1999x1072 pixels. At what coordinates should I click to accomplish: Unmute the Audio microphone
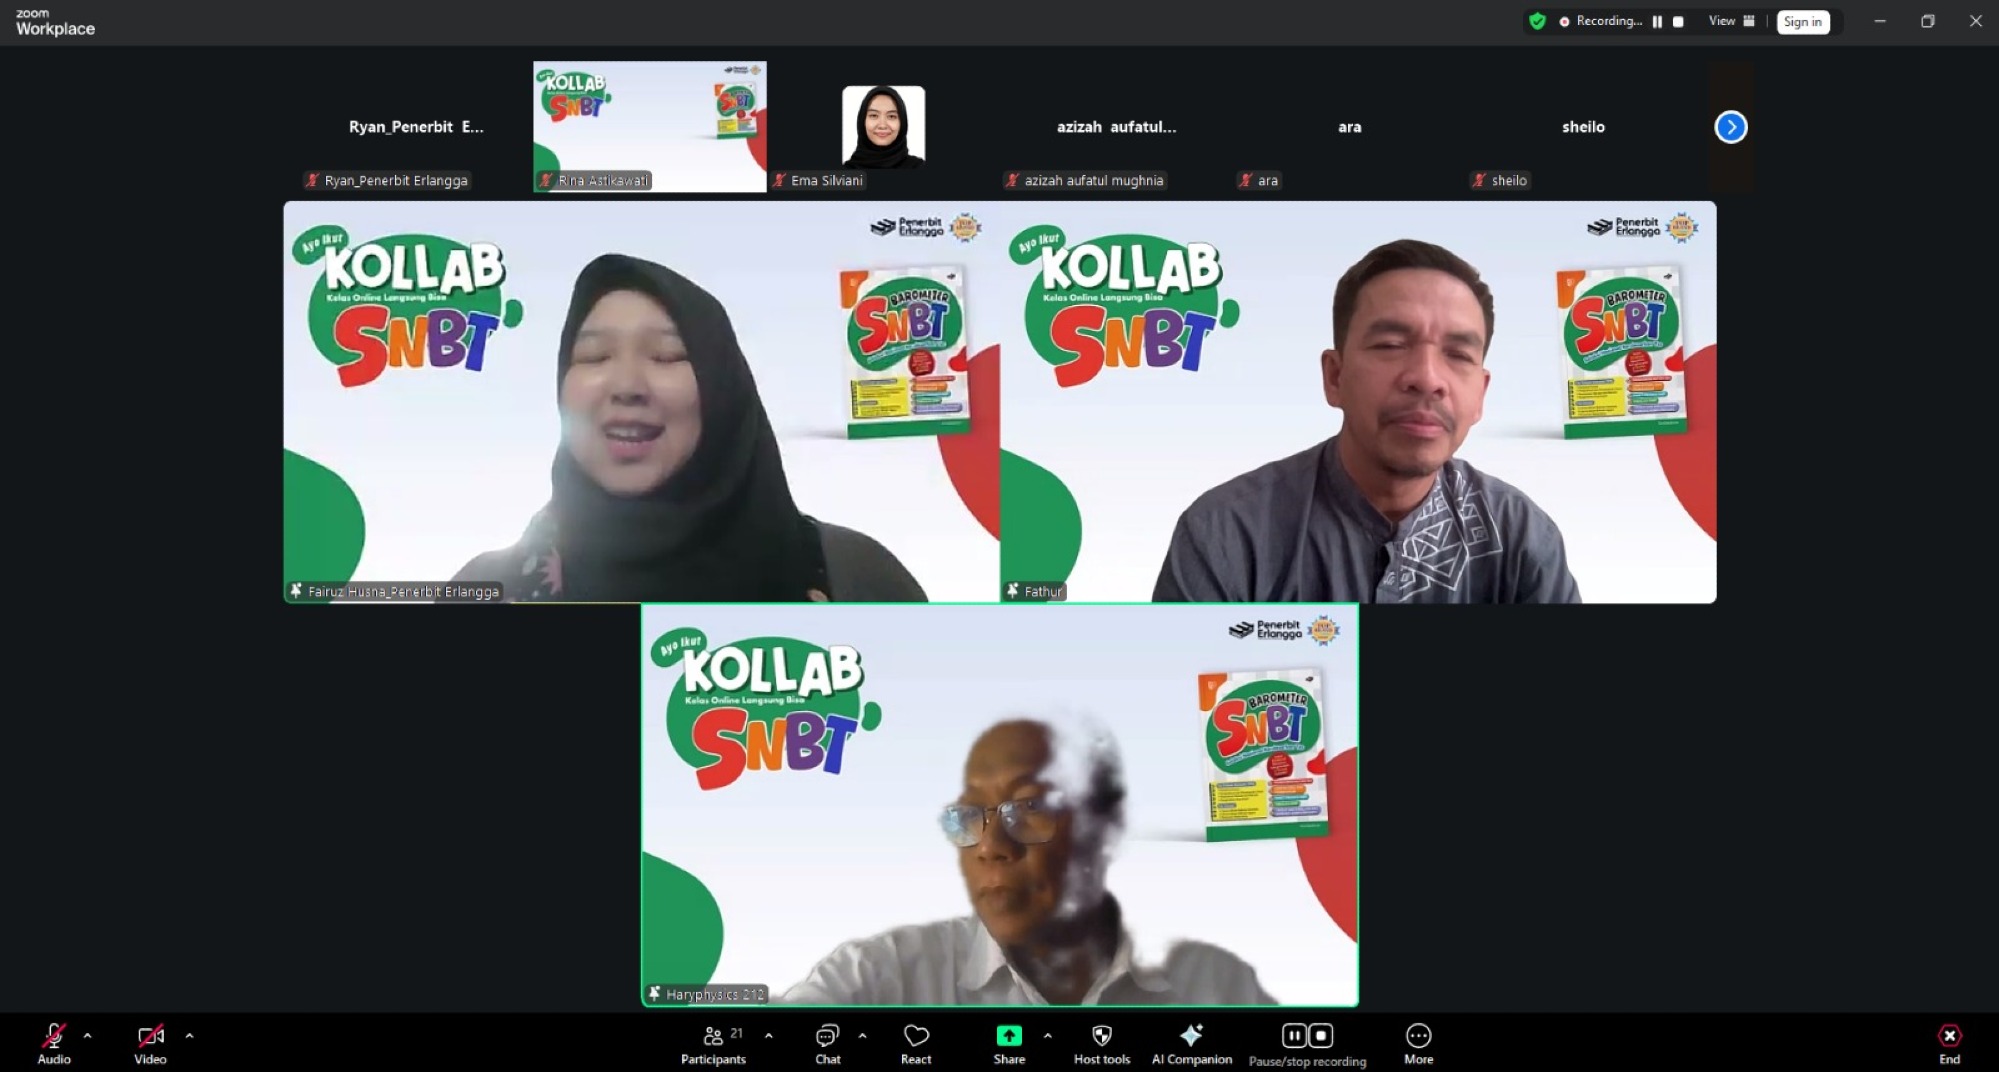[x=53, y=1036]
